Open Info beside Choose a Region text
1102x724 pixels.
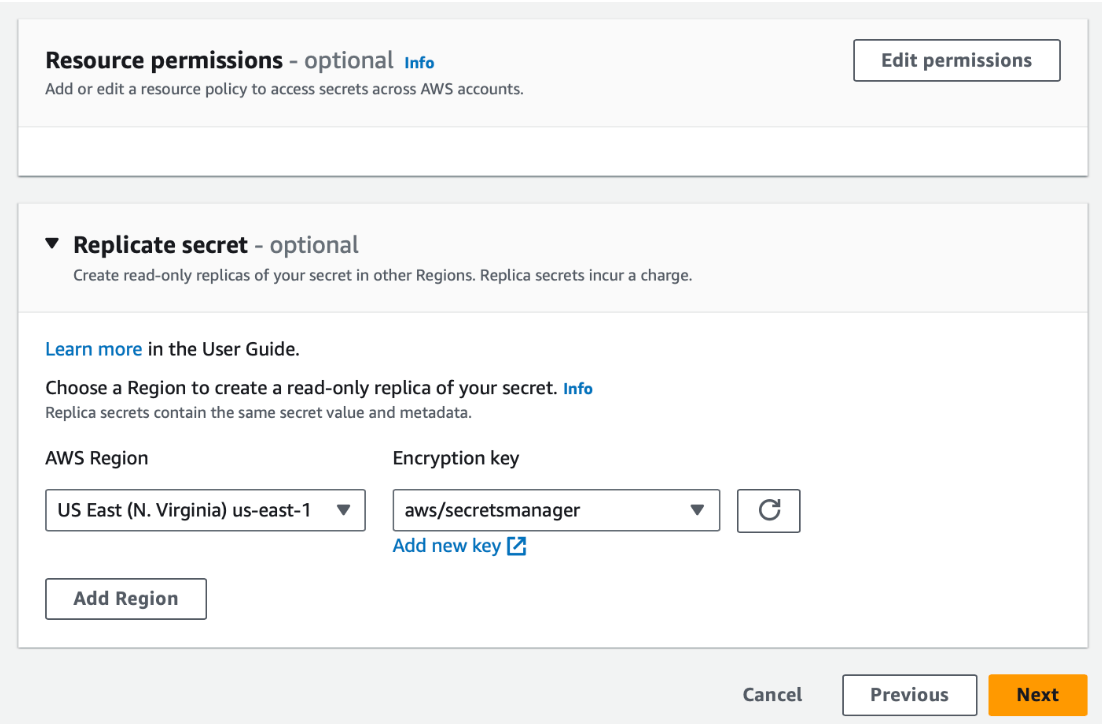(578, 388)
